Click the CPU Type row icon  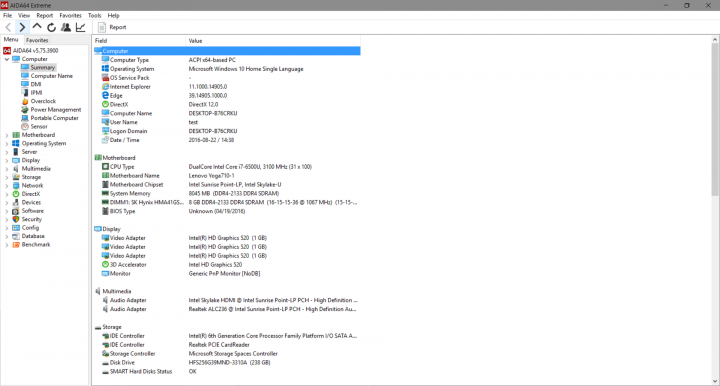coord(105,167)
